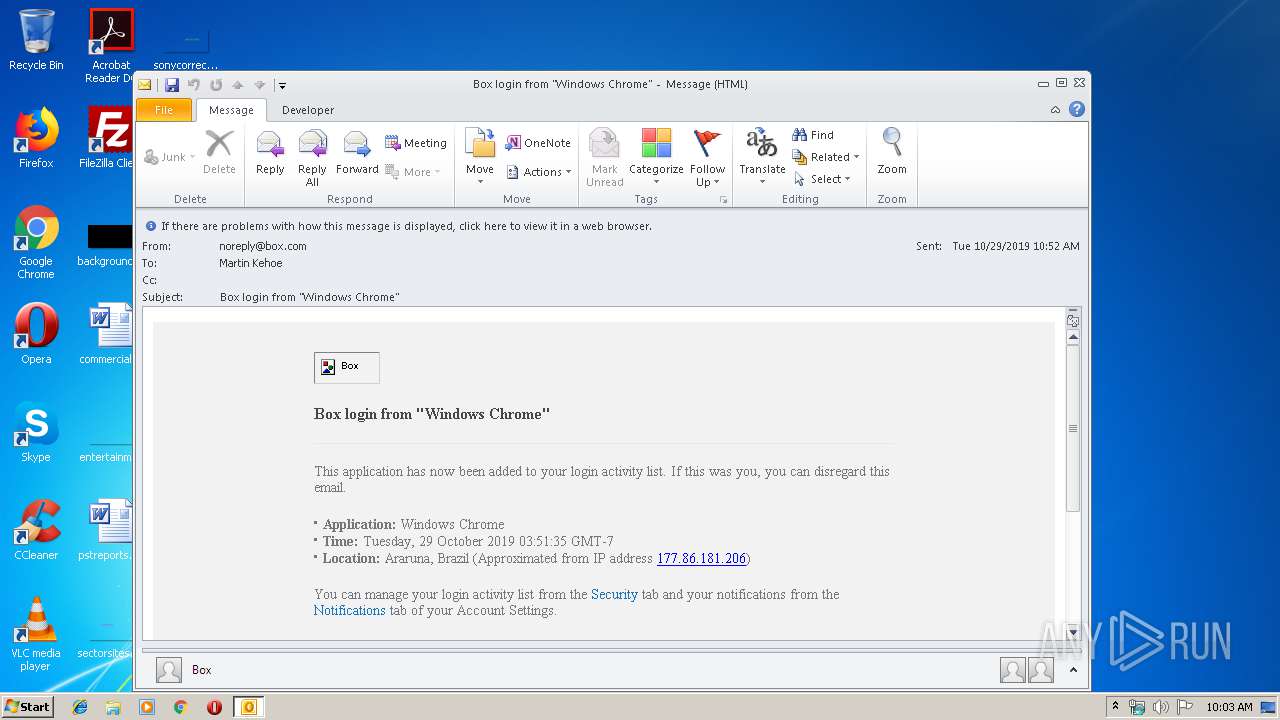
Task: Open the IP address 177.86.181.206 link
Action: [701, 558]
